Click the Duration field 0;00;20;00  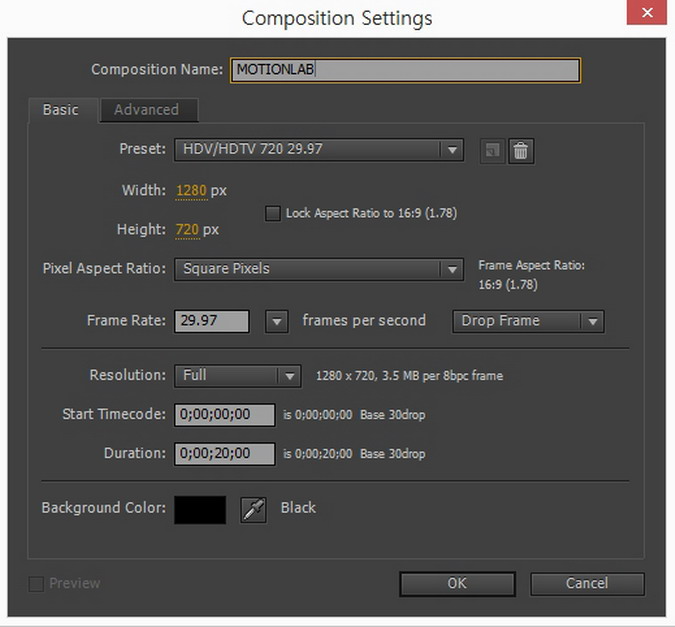tap(224, 454)
